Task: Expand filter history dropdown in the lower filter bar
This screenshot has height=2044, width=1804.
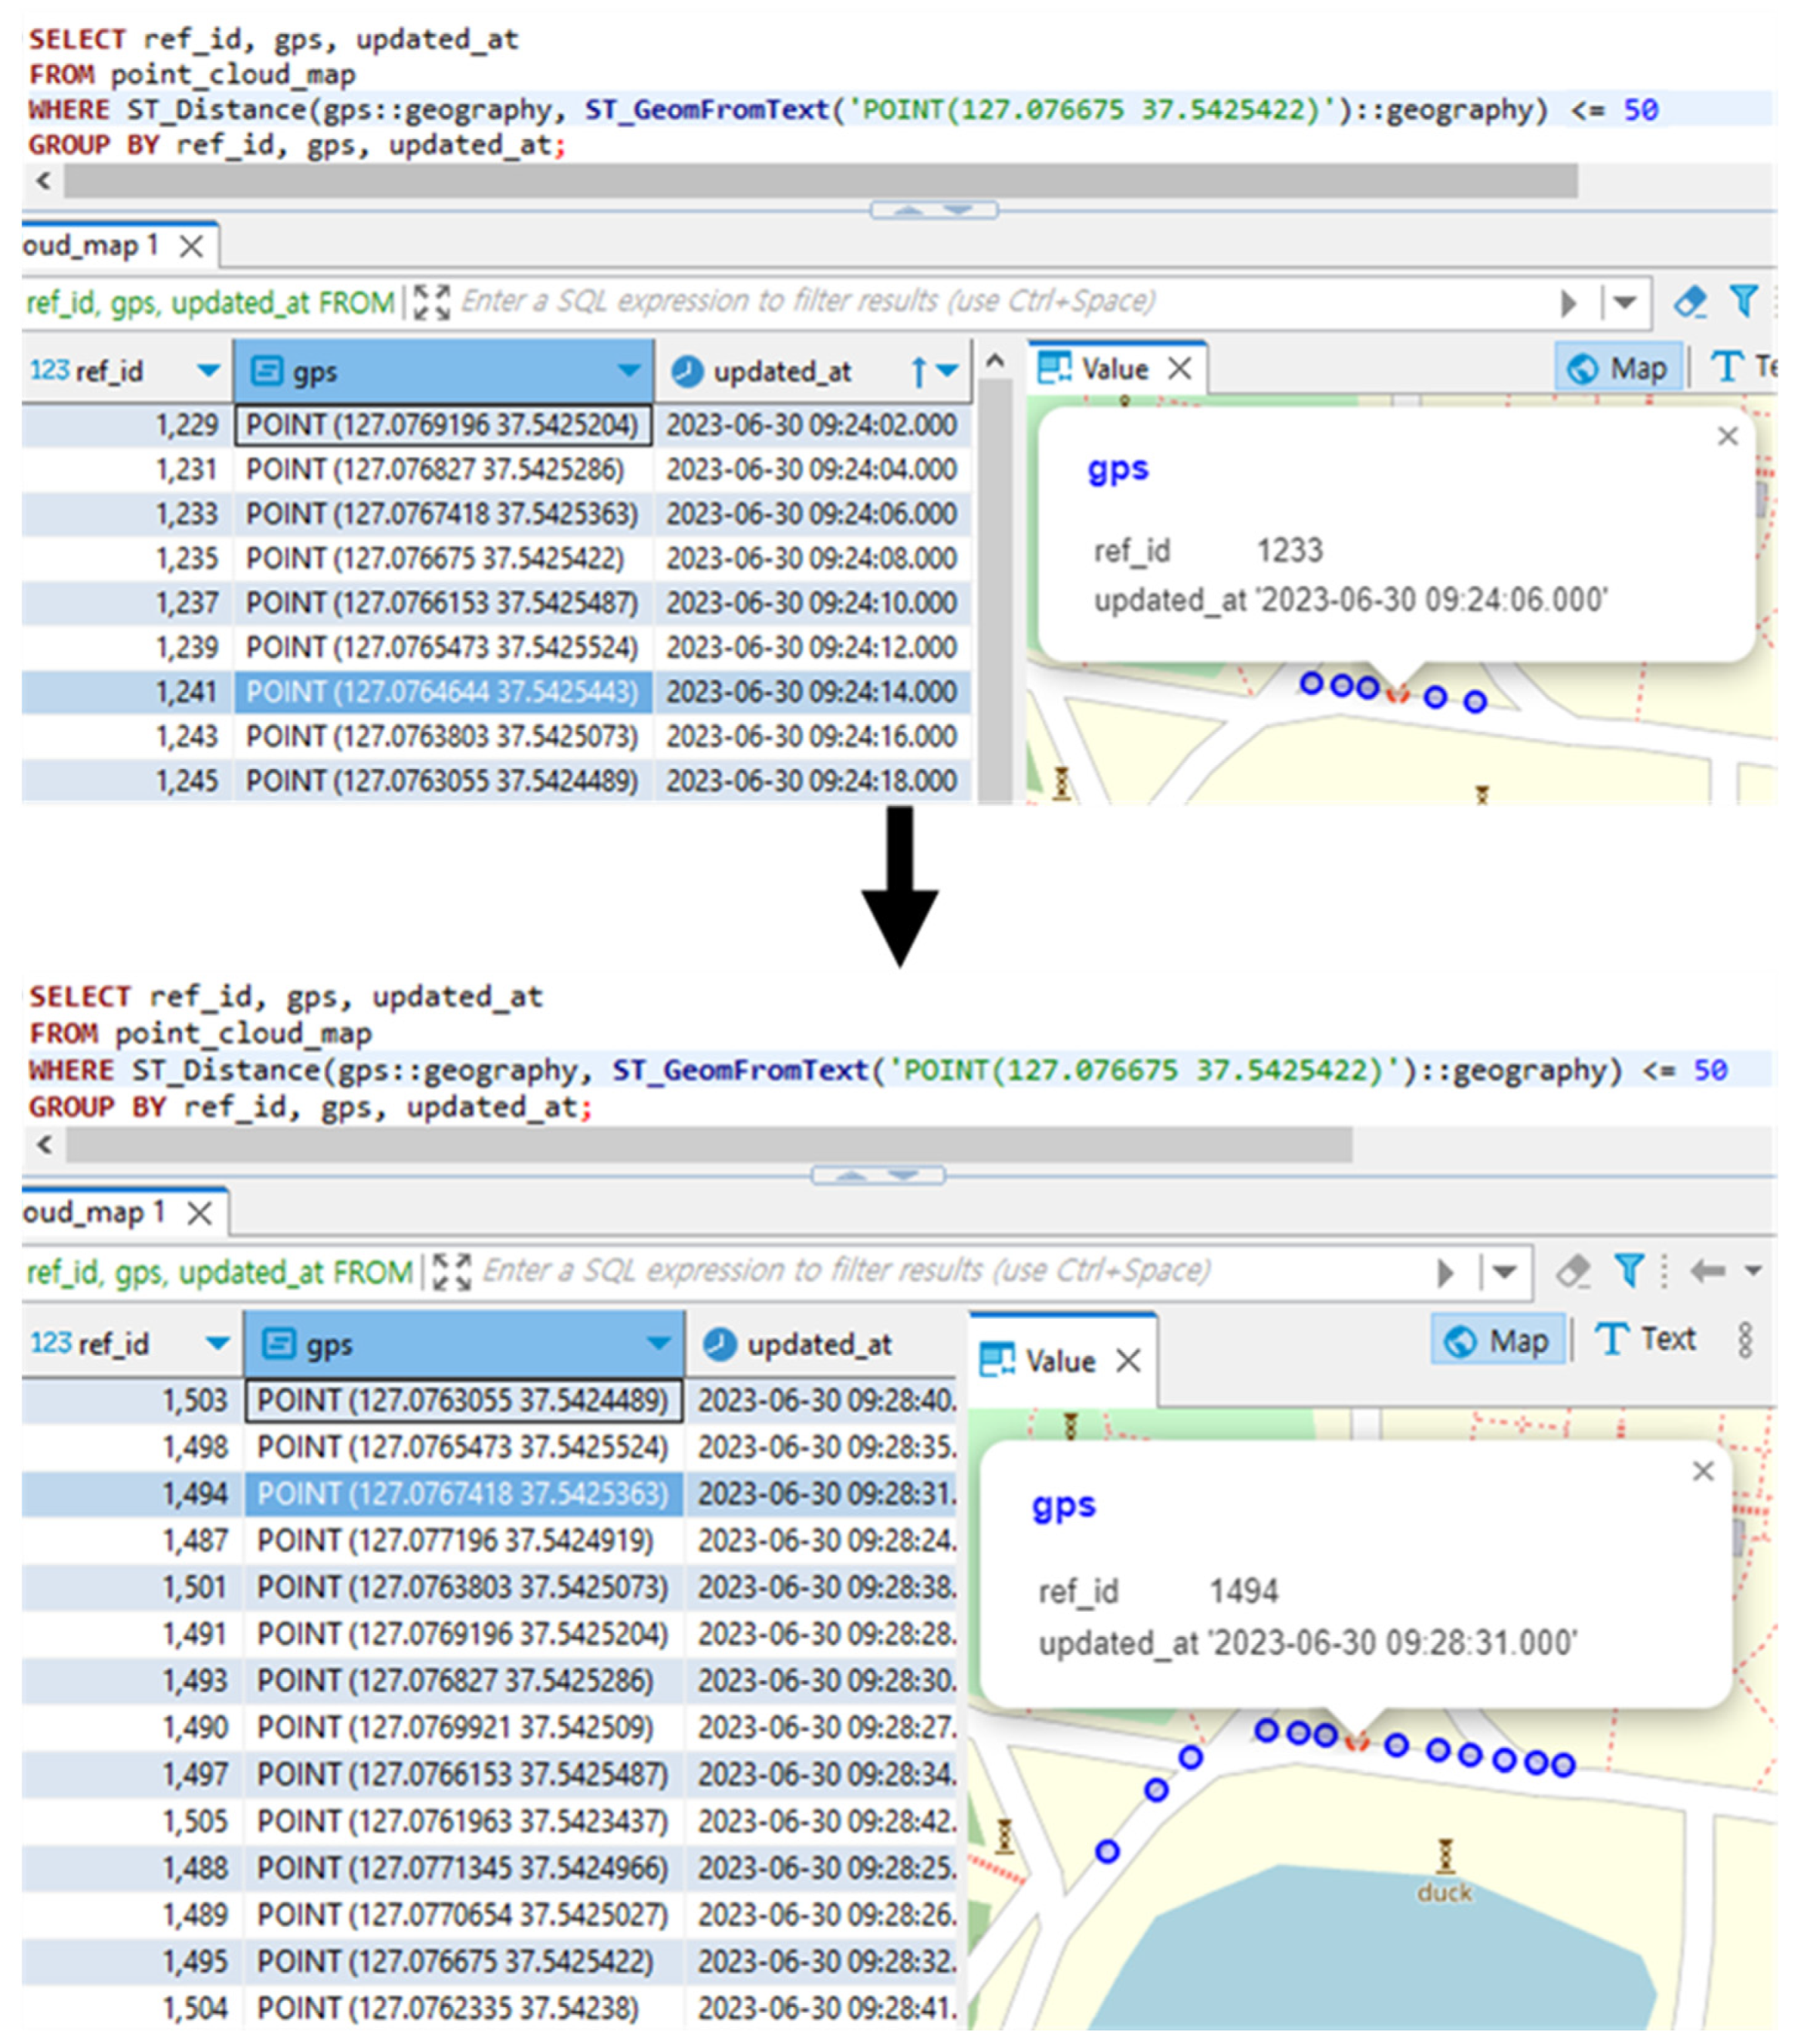Action: point(1504,1272)
